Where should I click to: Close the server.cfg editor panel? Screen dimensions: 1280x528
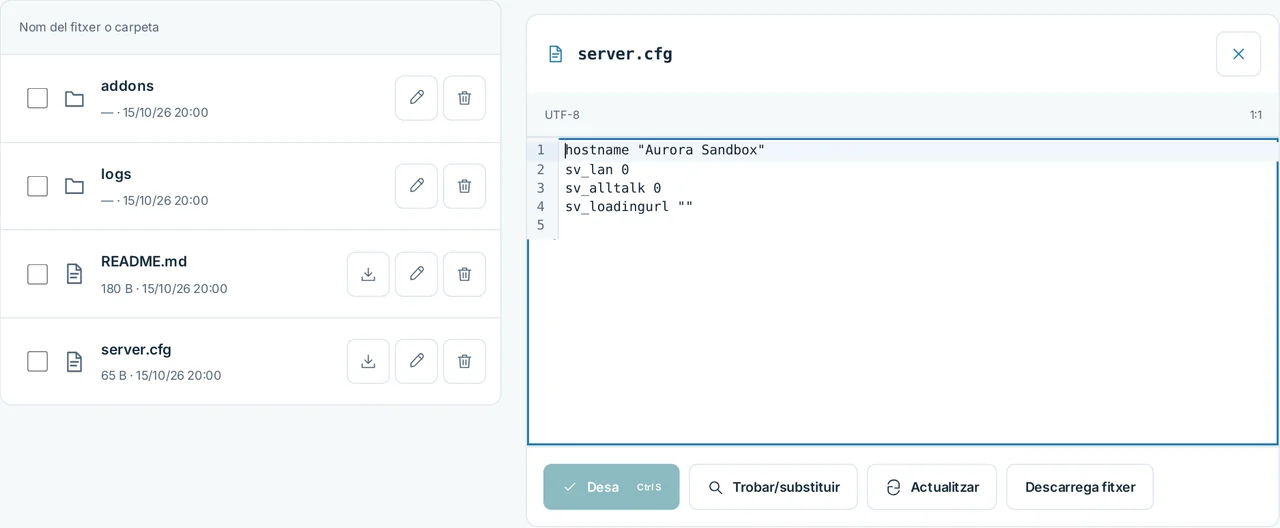(1238, 54)
